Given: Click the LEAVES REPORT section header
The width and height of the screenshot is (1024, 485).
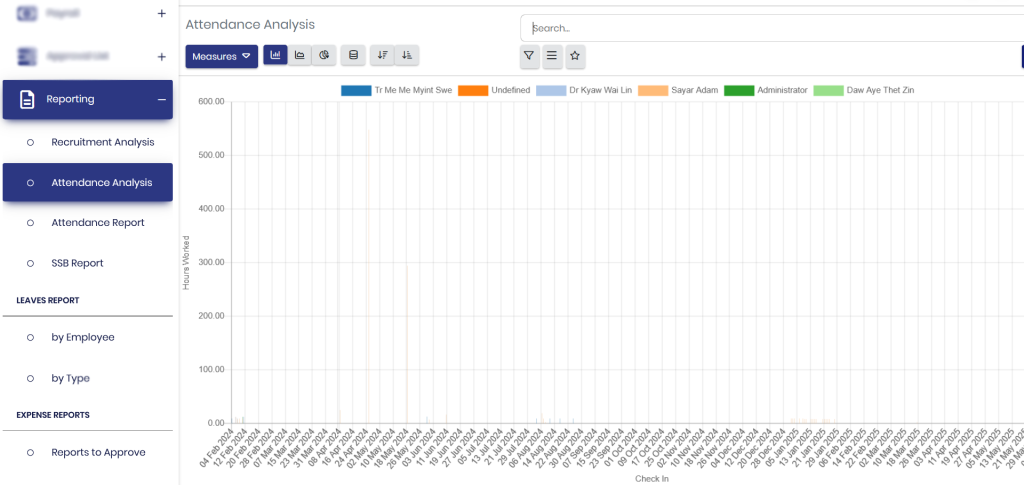Looking at the screenshot, I should pos(48,300).
